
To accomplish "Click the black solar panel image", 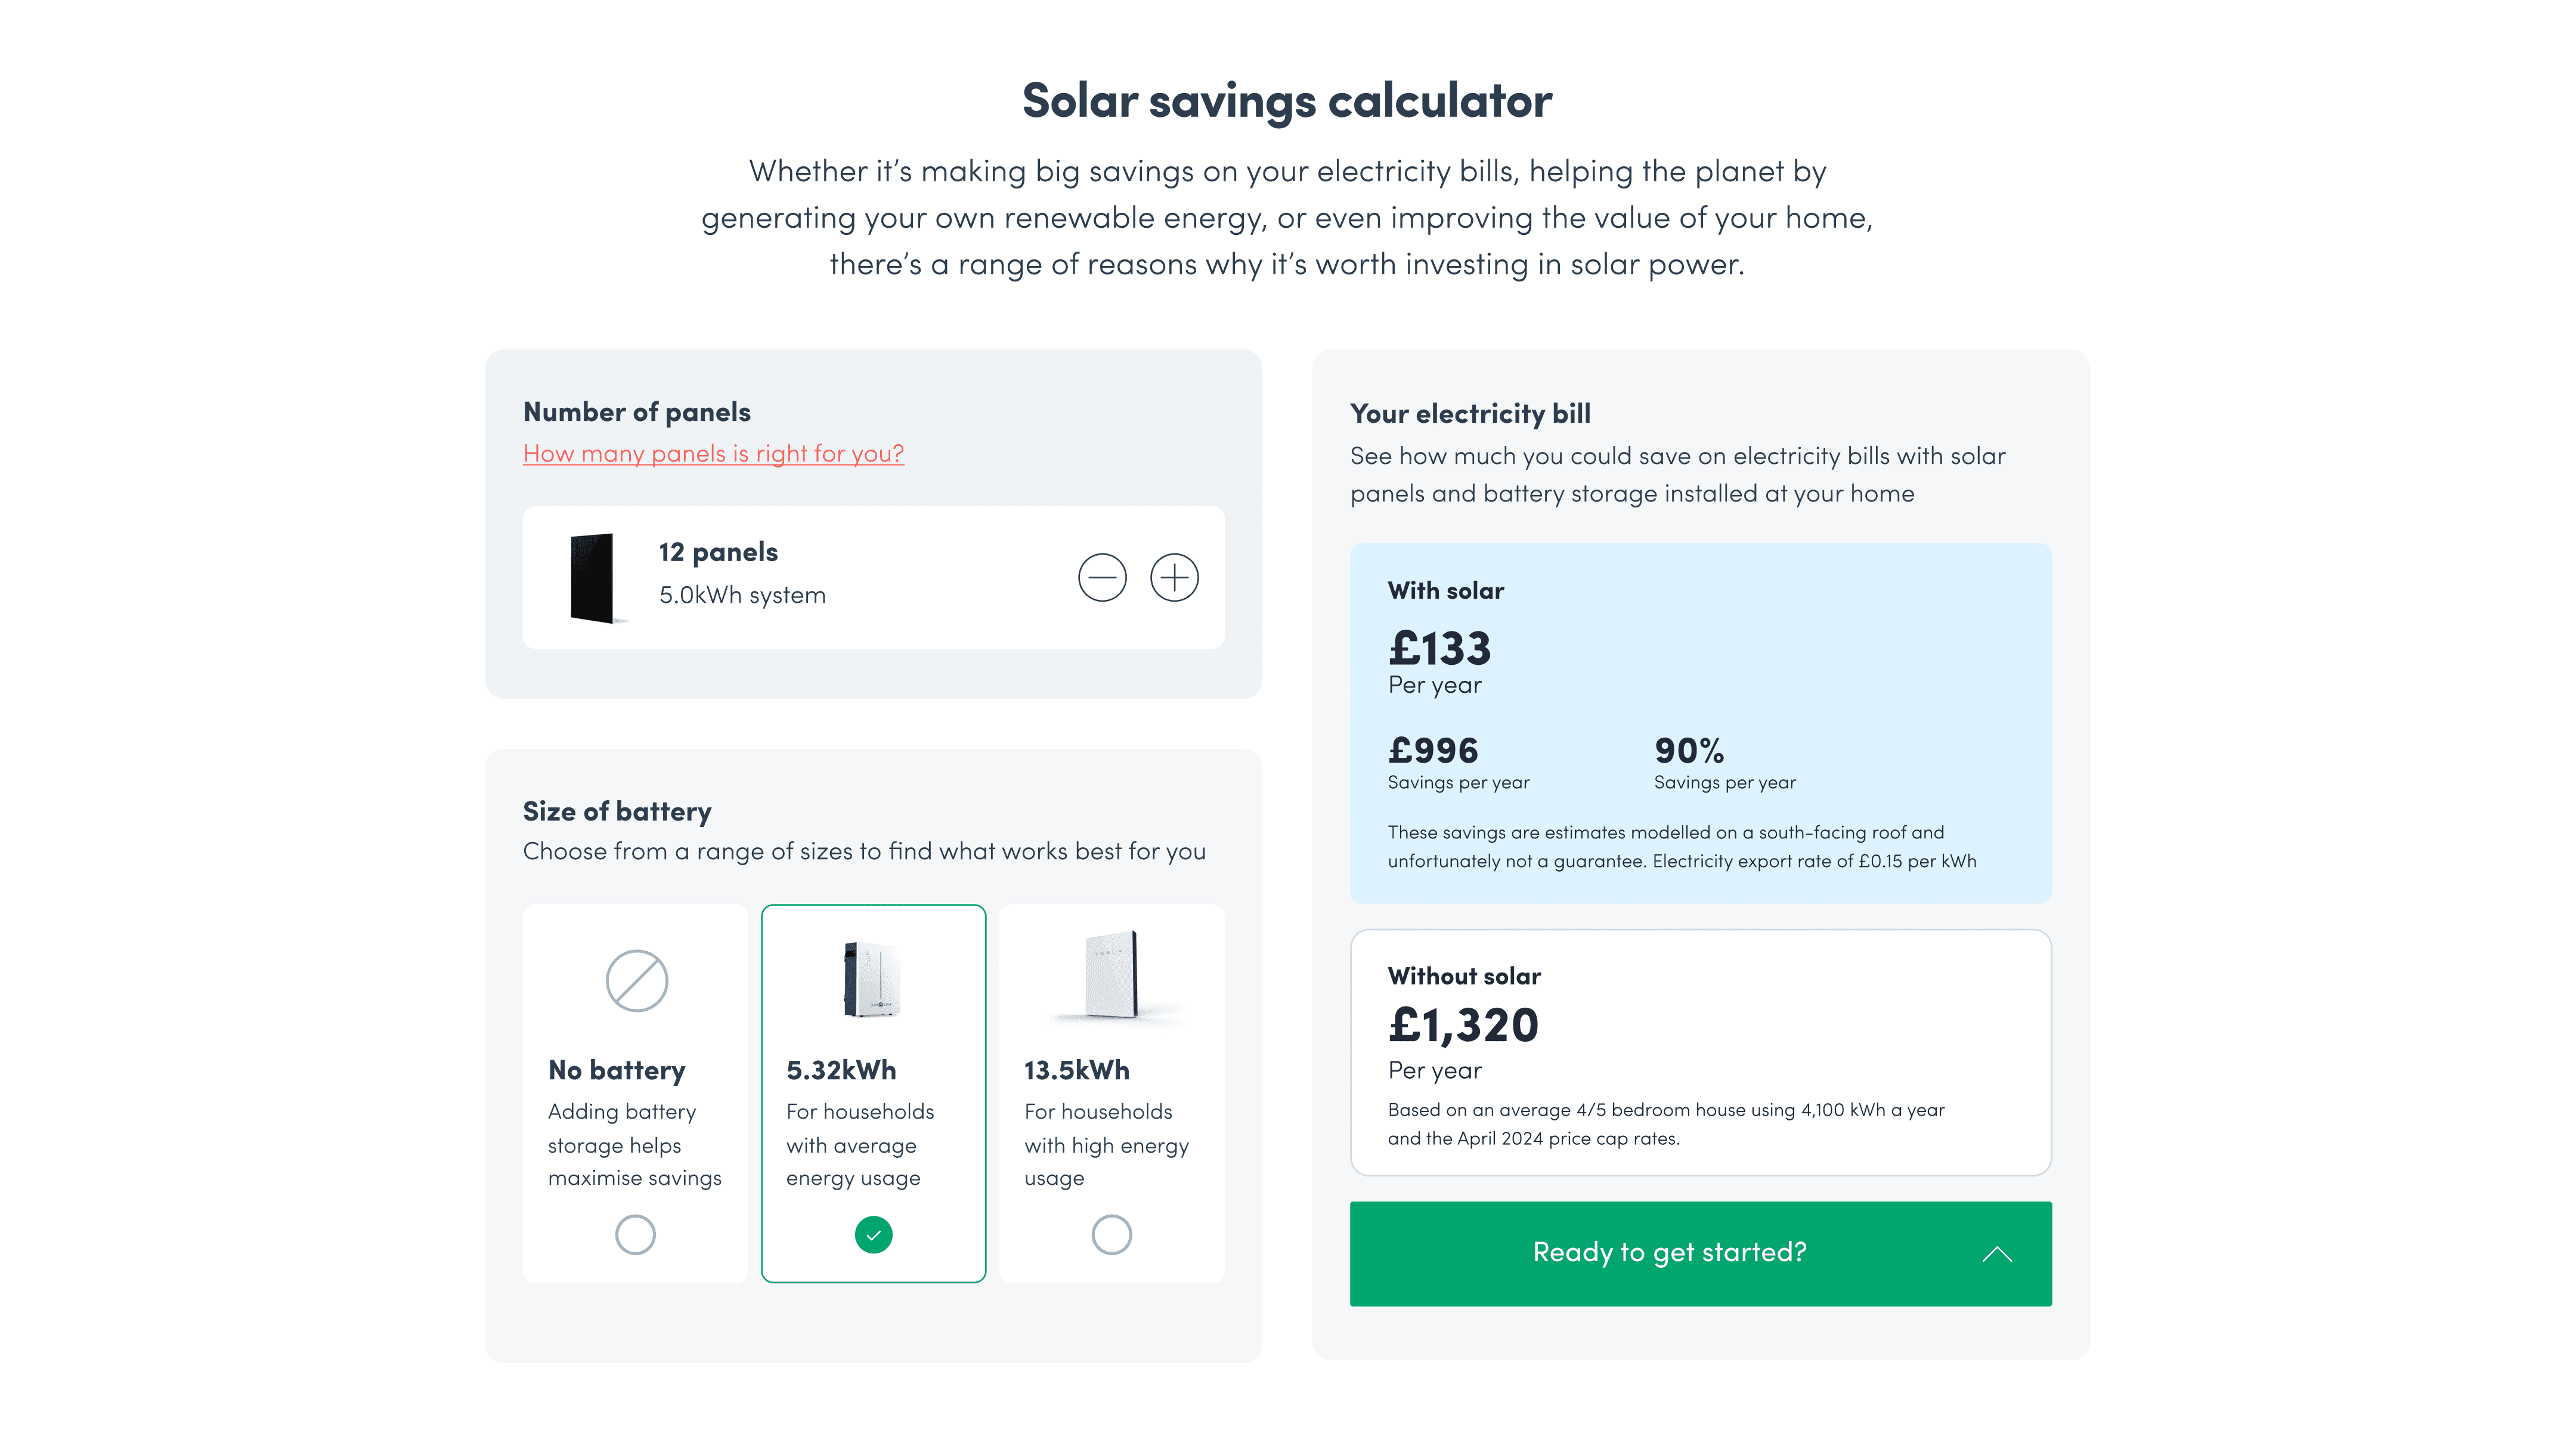I will [x=594, y=578].
